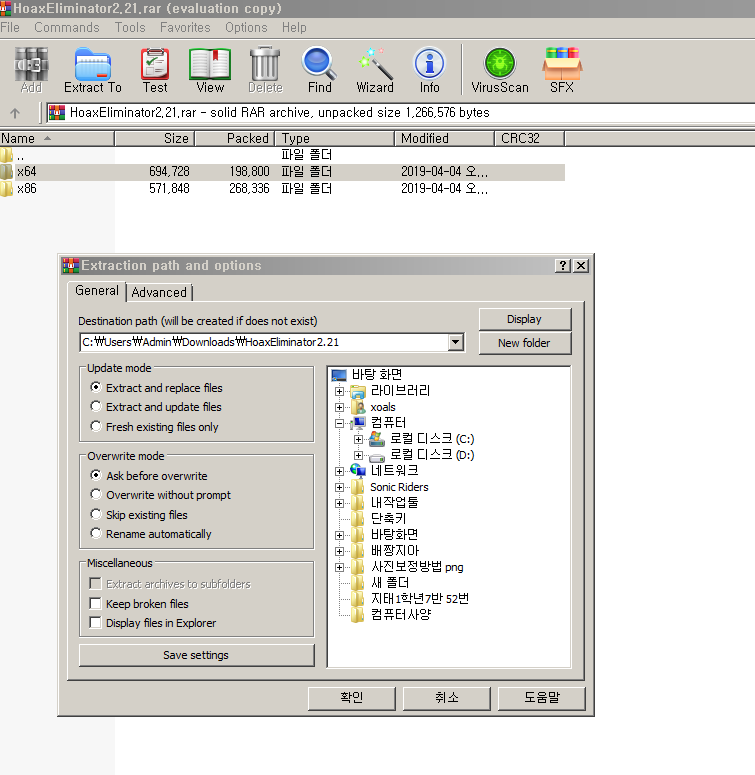Click the Find magnifier icon
The image size is (755, 775).
319,64
